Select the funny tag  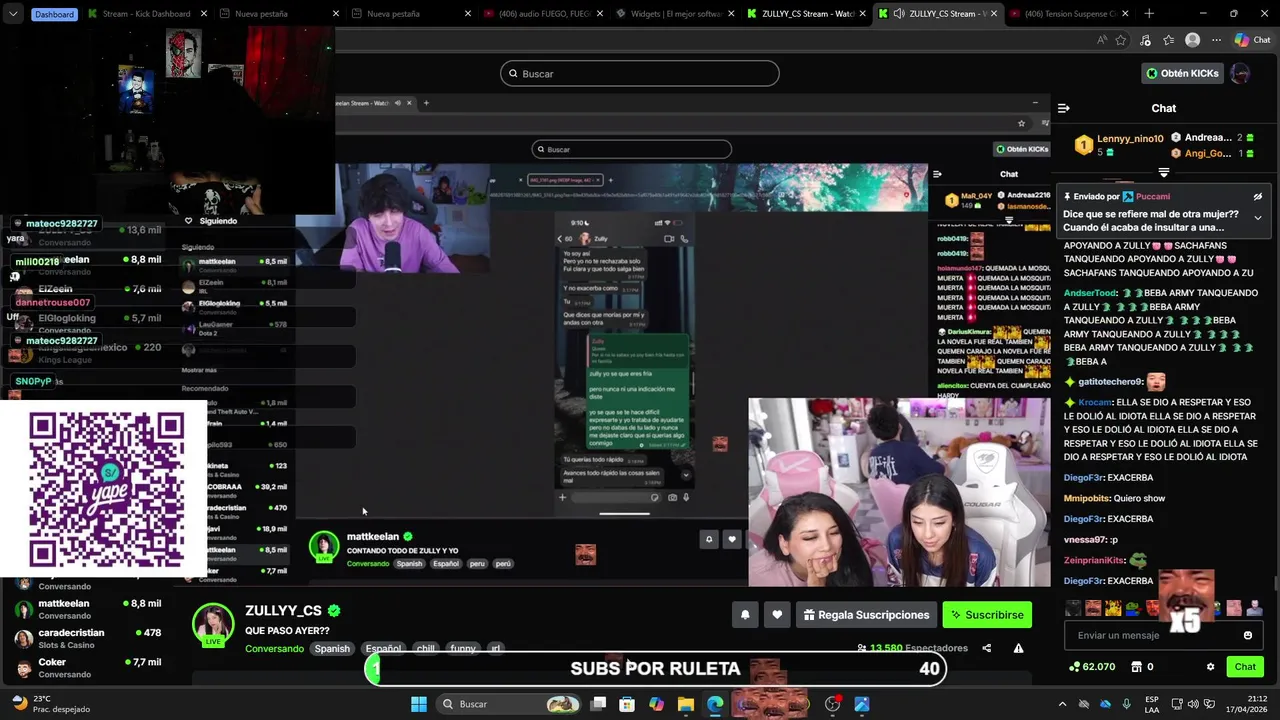coord(463,649)
